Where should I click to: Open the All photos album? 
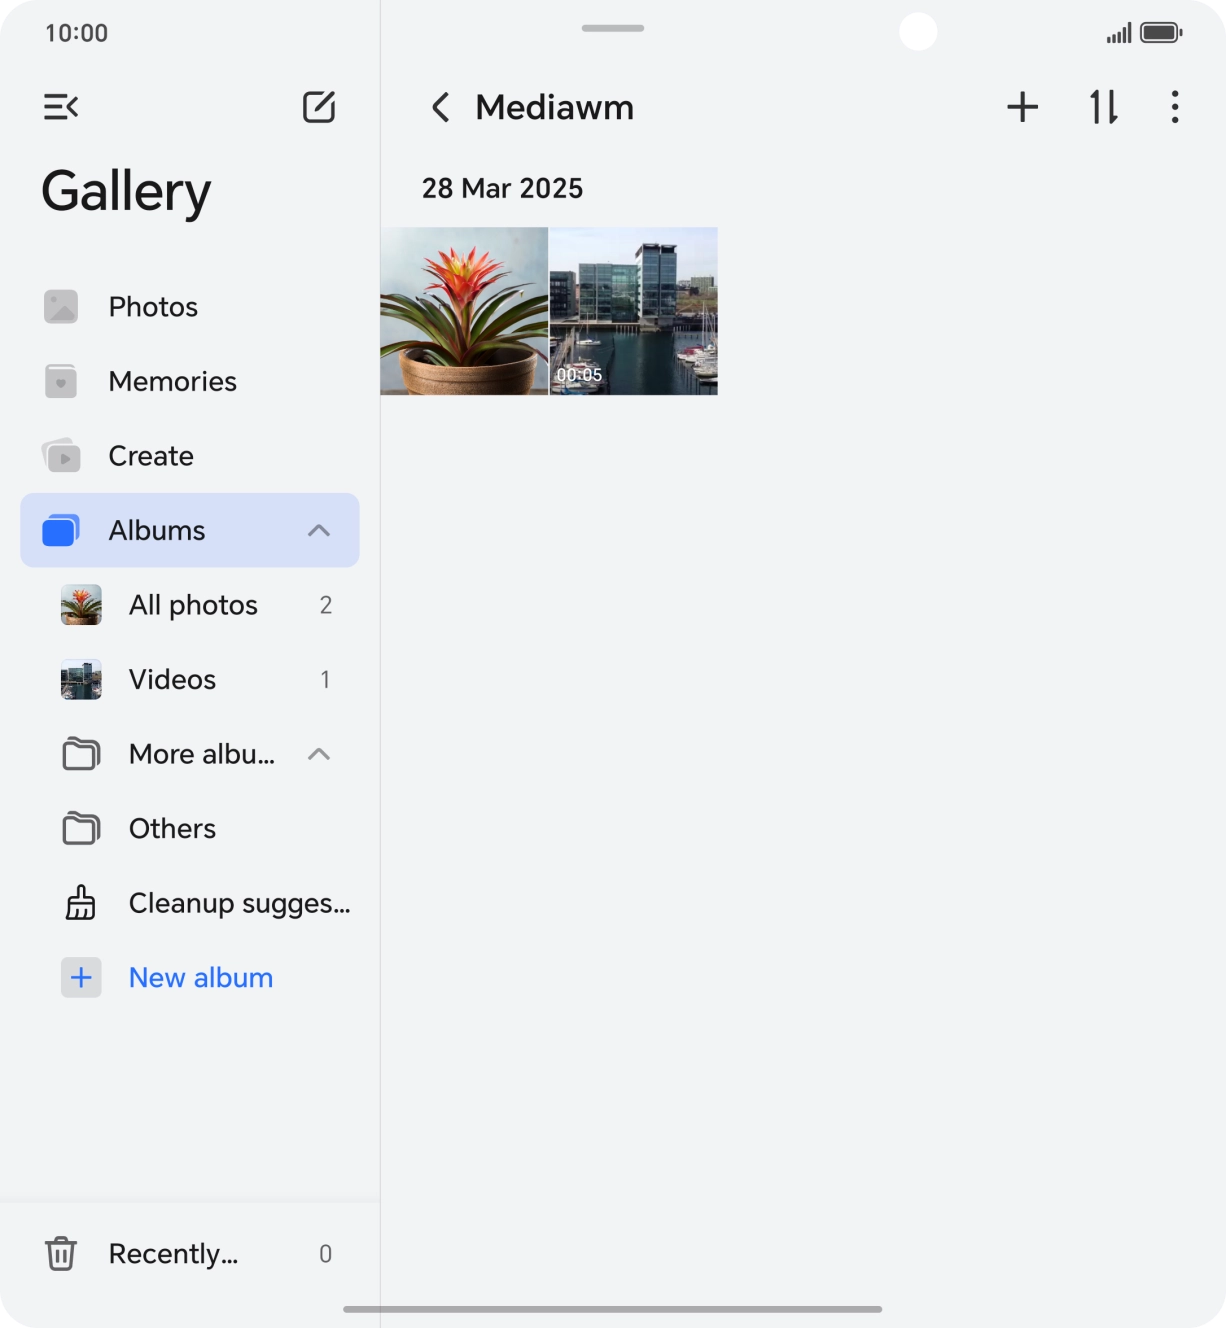[190, 605]
